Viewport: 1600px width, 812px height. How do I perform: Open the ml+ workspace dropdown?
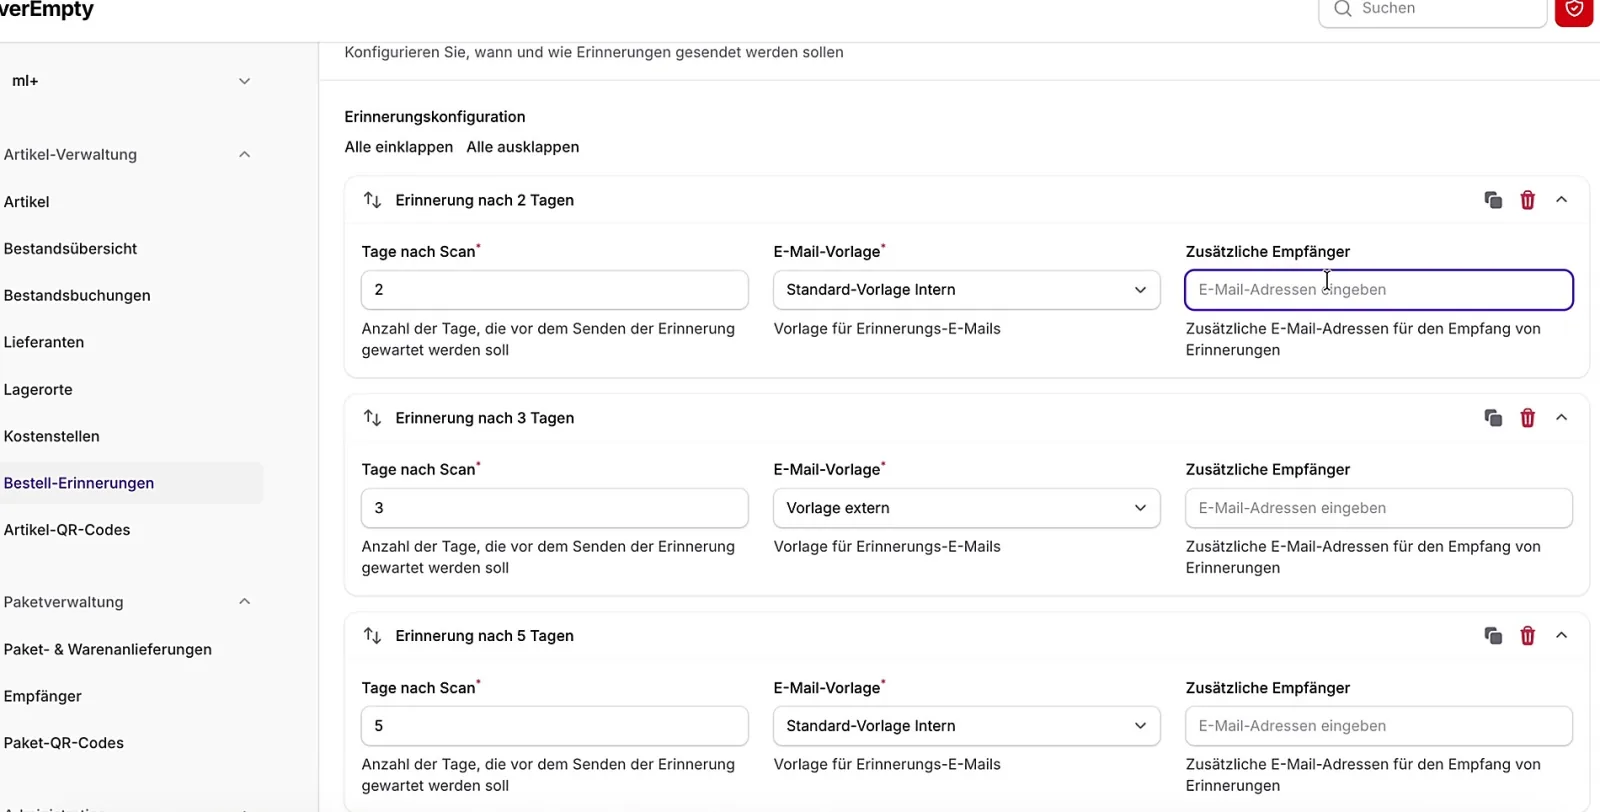click(x=131, y=81)
